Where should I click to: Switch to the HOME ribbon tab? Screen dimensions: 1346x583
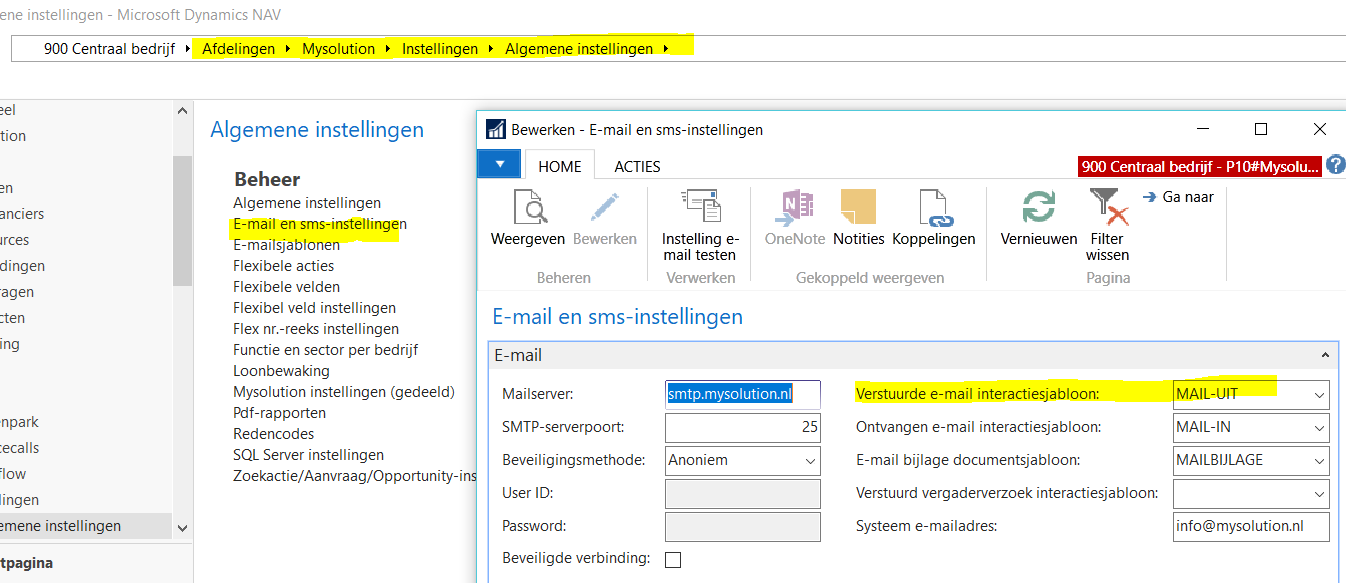click(x=560, y=166)
